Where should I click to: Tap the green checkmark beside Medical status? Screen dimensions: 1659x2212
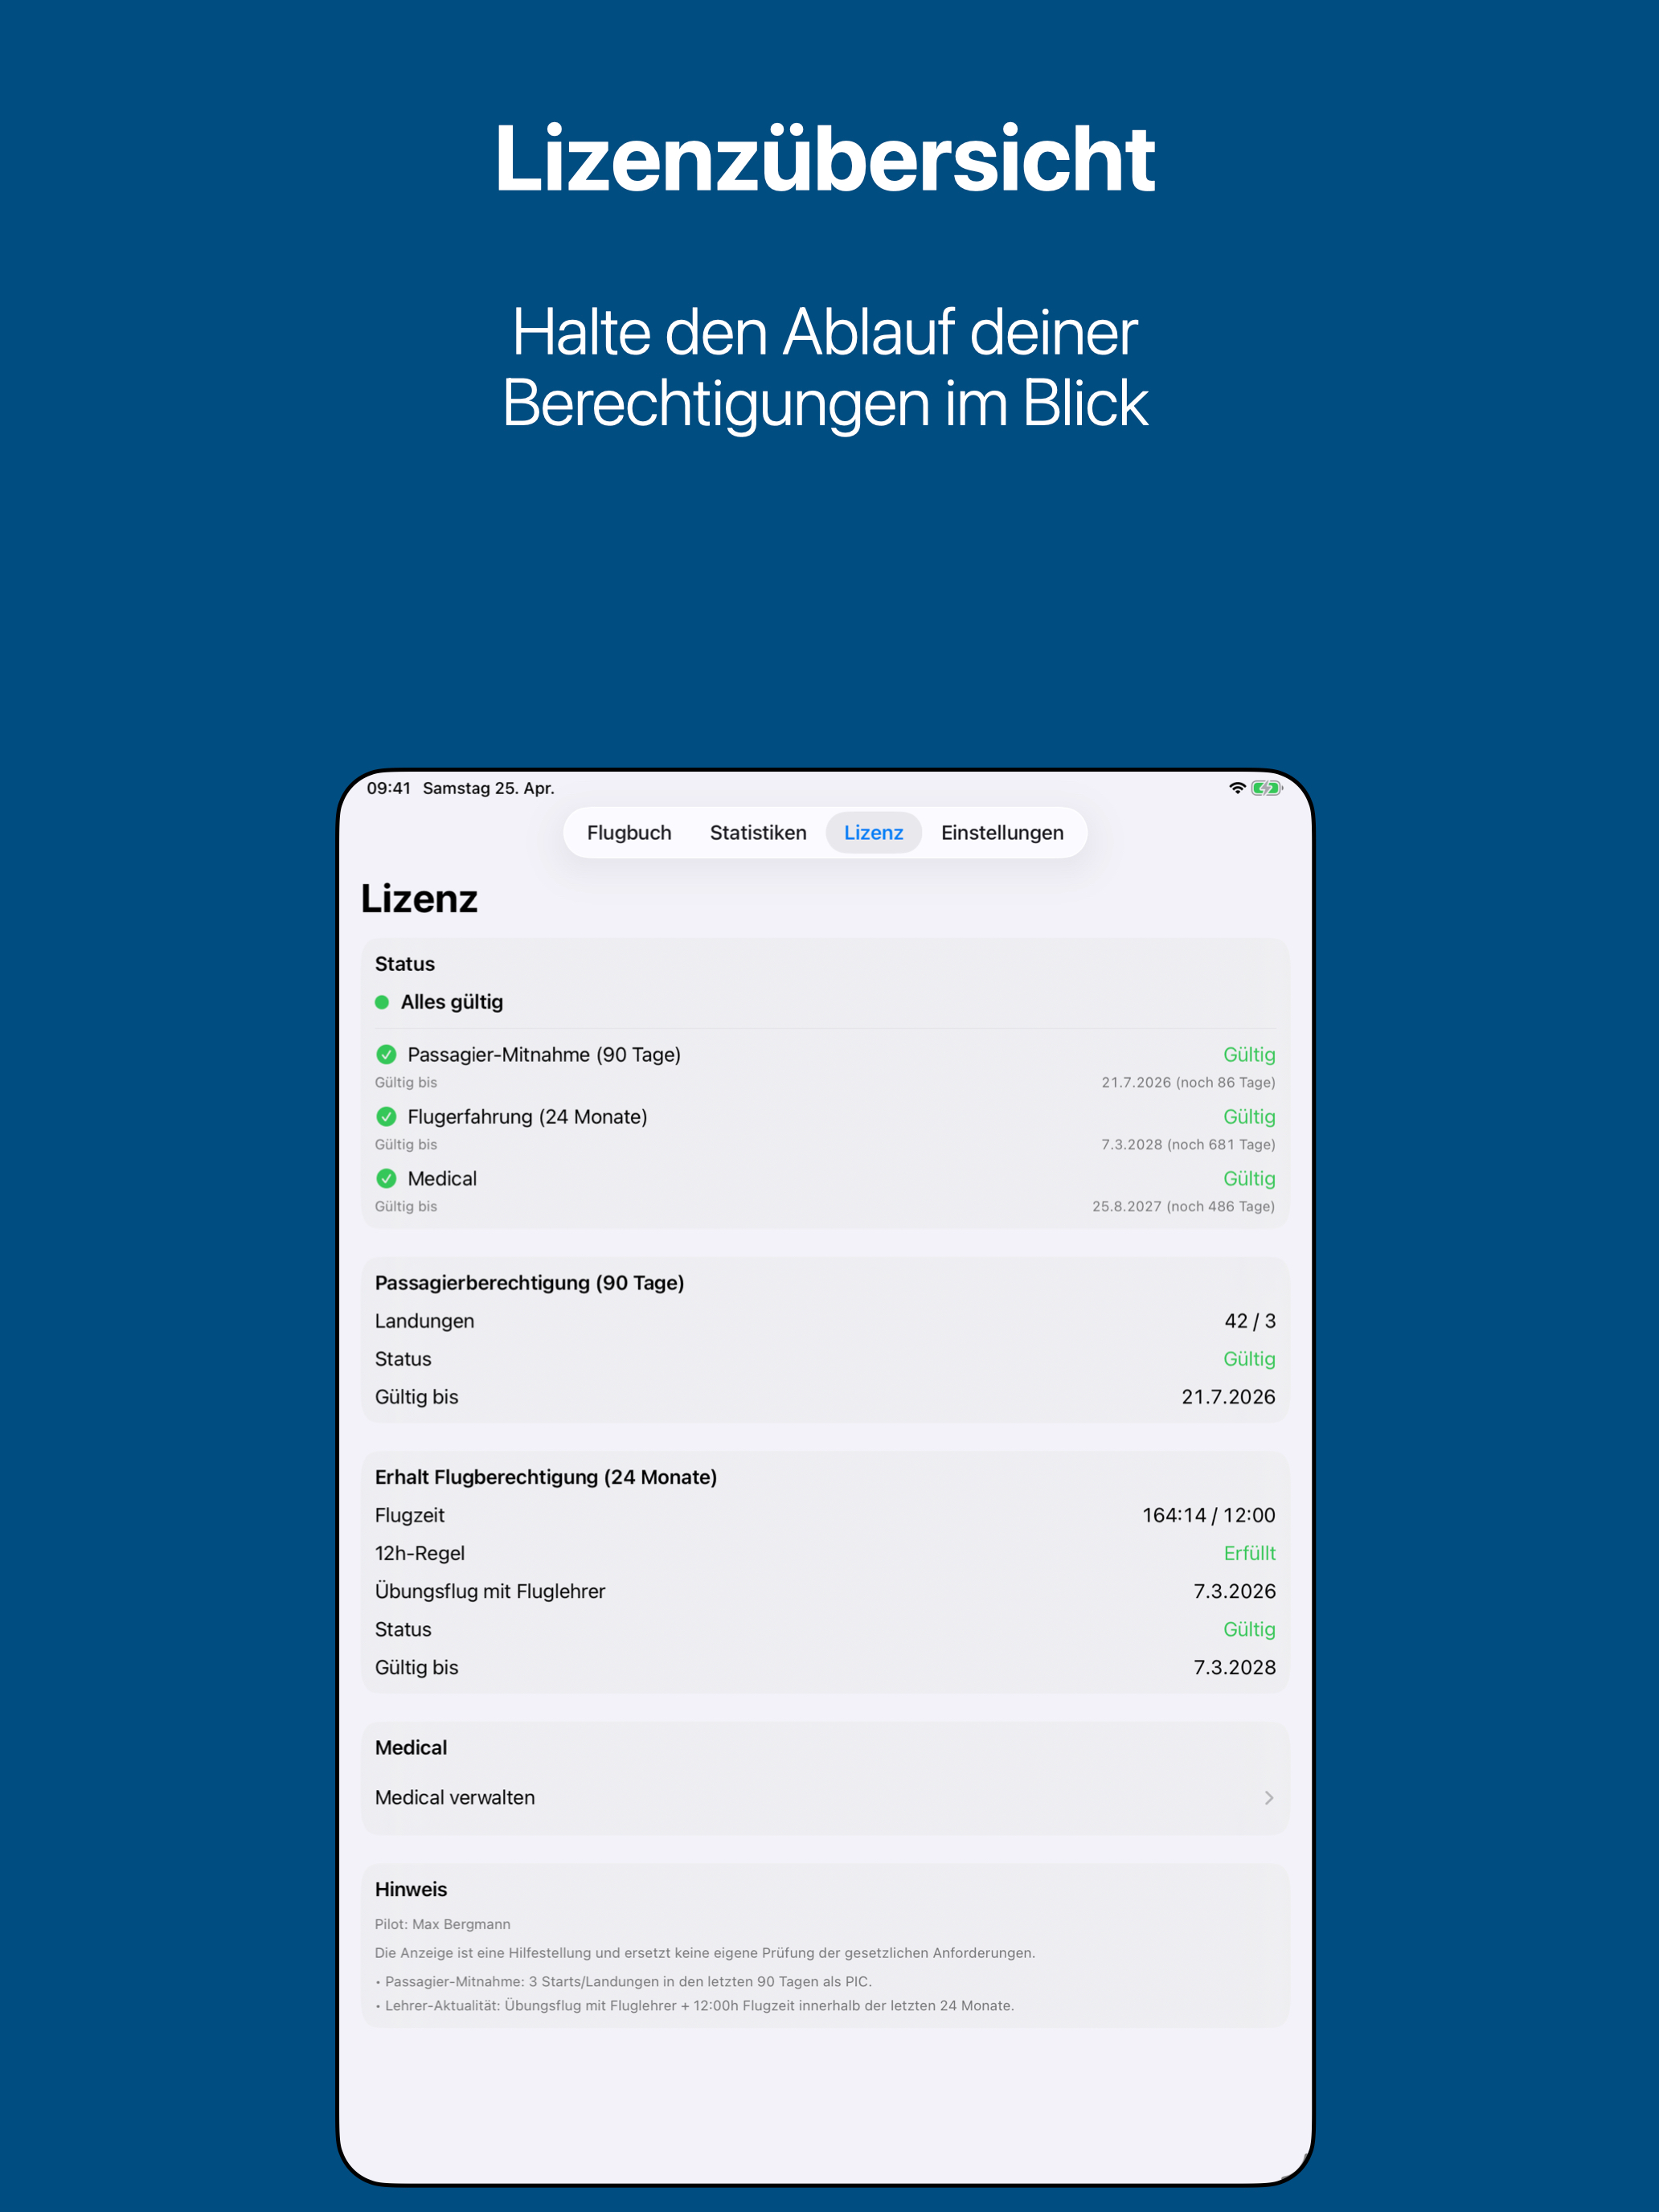(x=386, y=1178)
